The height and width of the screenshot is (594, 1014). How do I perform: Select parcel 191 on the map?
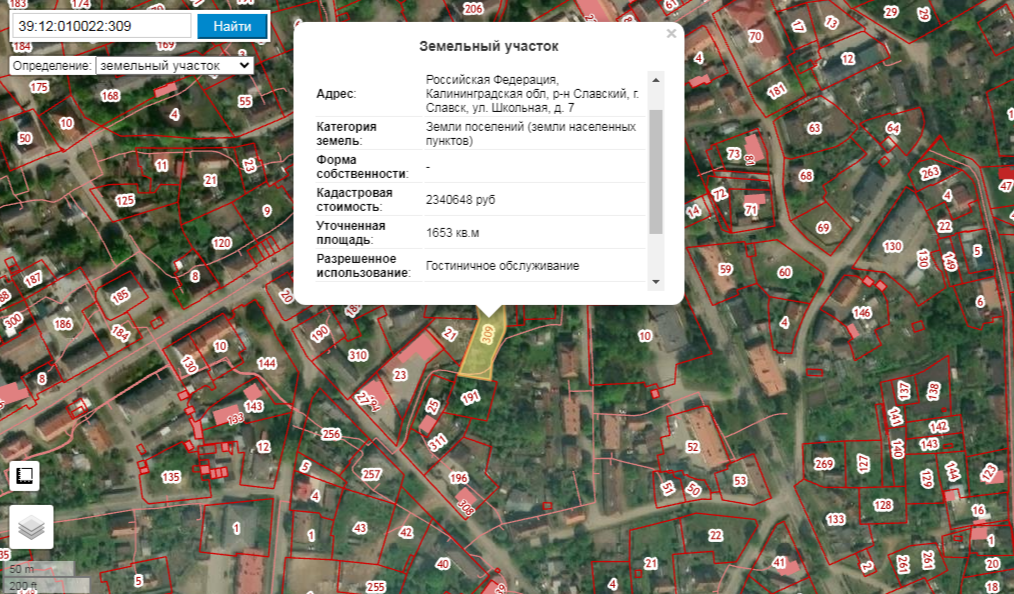470,398
